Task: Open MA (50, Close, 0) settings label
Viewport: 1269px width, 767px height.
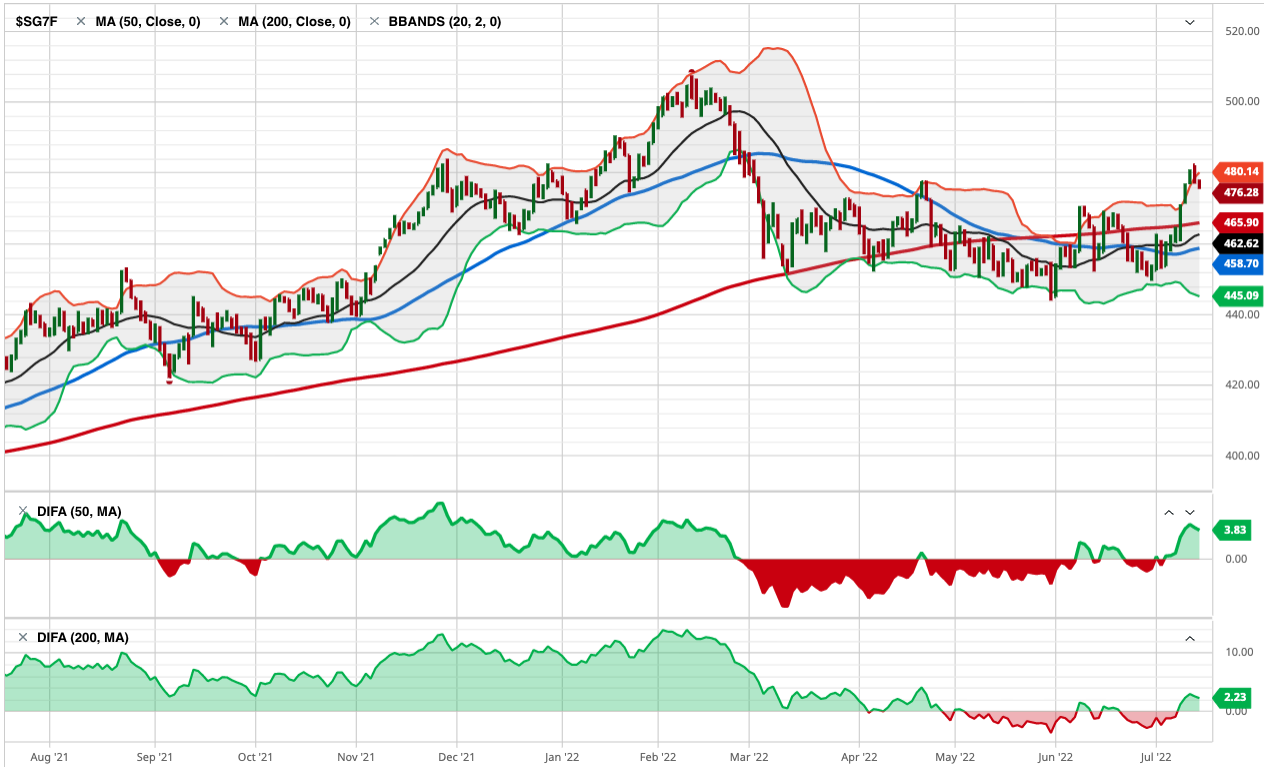Action: click(148, 22)
